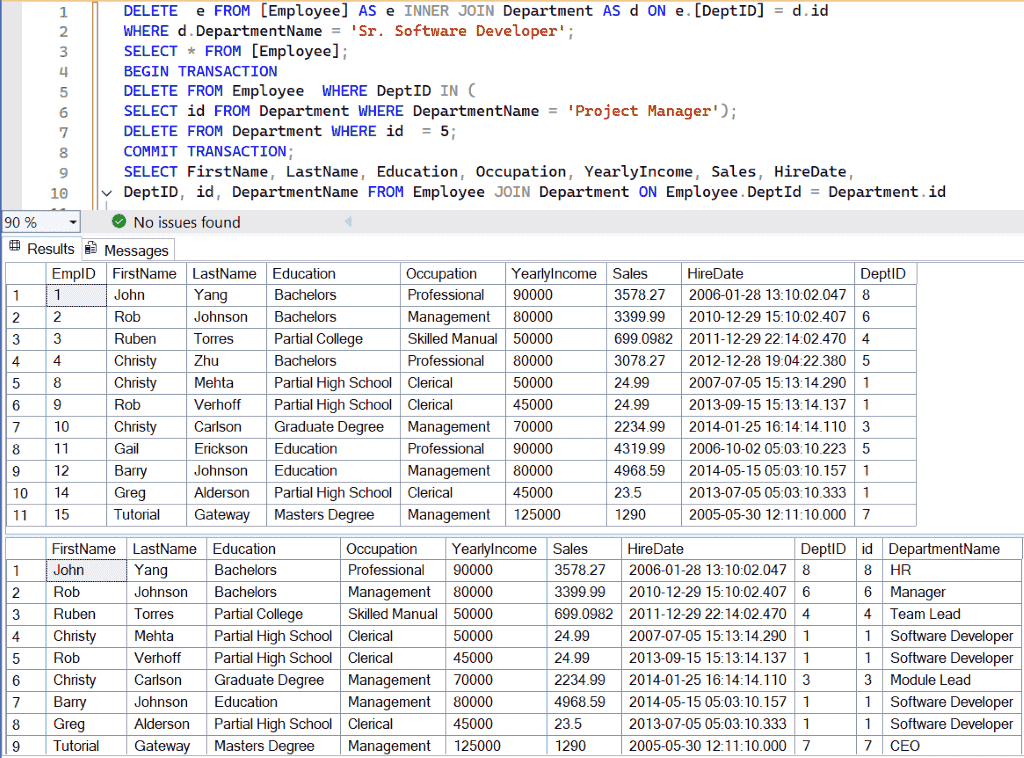Open the 90% zoom level dropdown
This screenshot has width=1024, height=758.
[x=74, y=221]
